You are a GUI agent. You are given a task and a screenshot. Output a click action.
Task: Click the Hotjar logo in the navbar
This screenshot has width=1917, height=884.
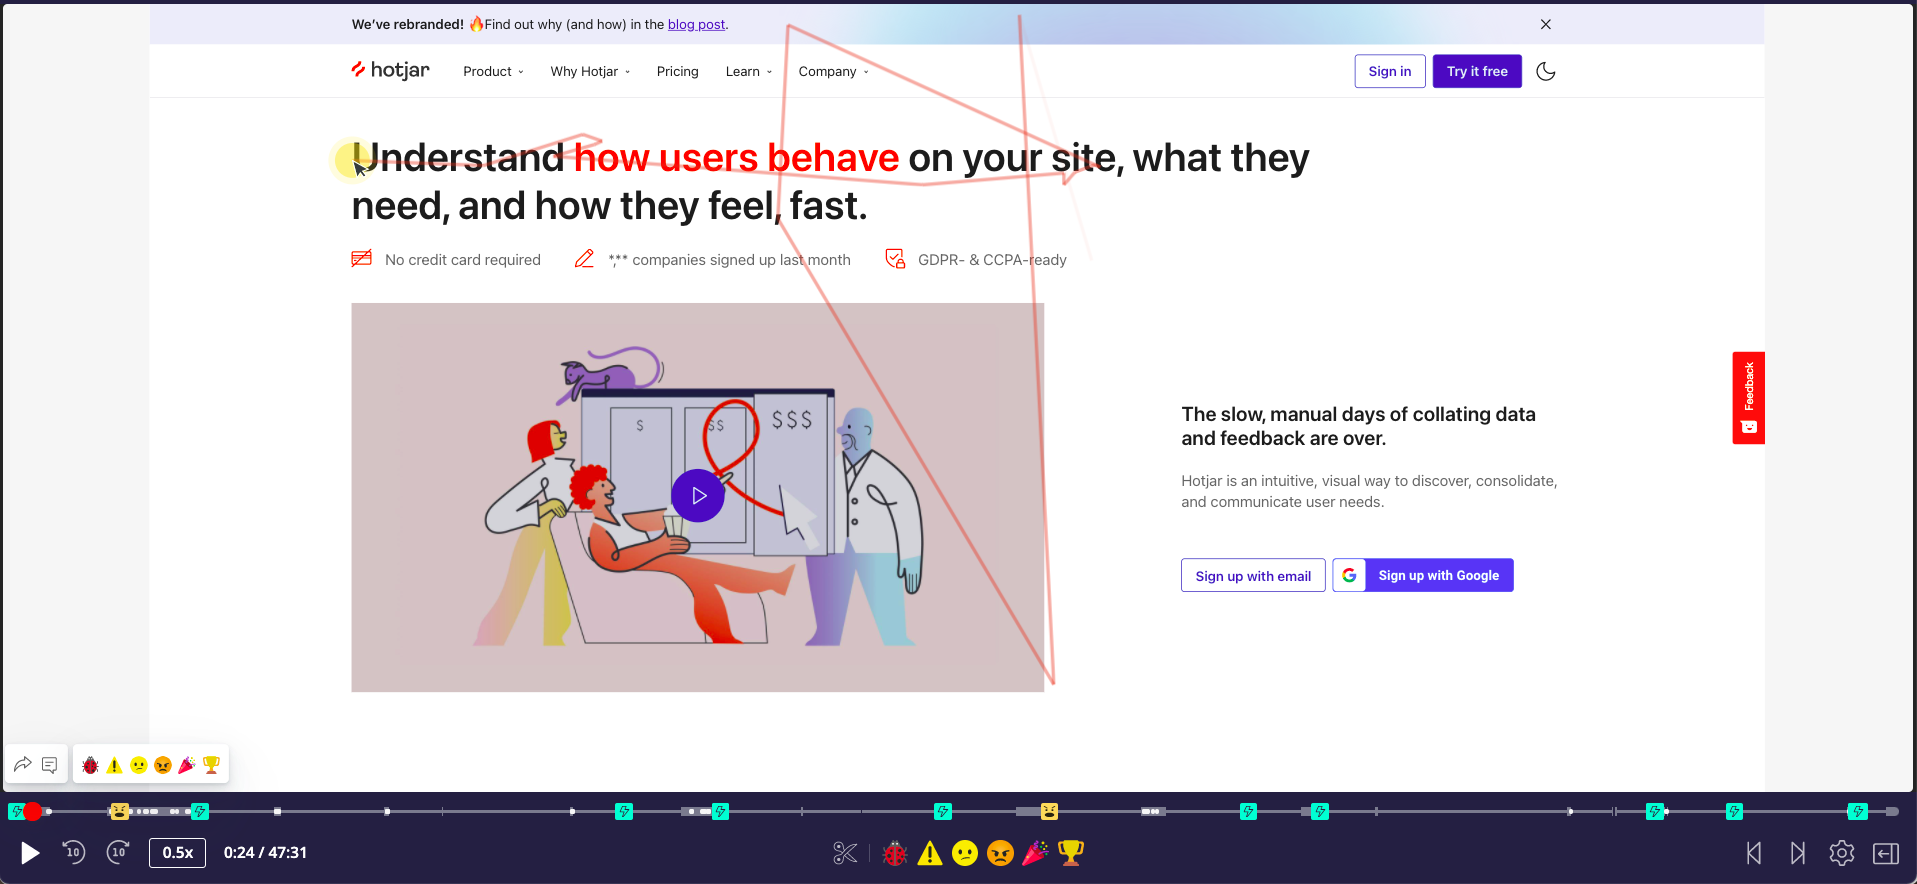pos(390,70)
